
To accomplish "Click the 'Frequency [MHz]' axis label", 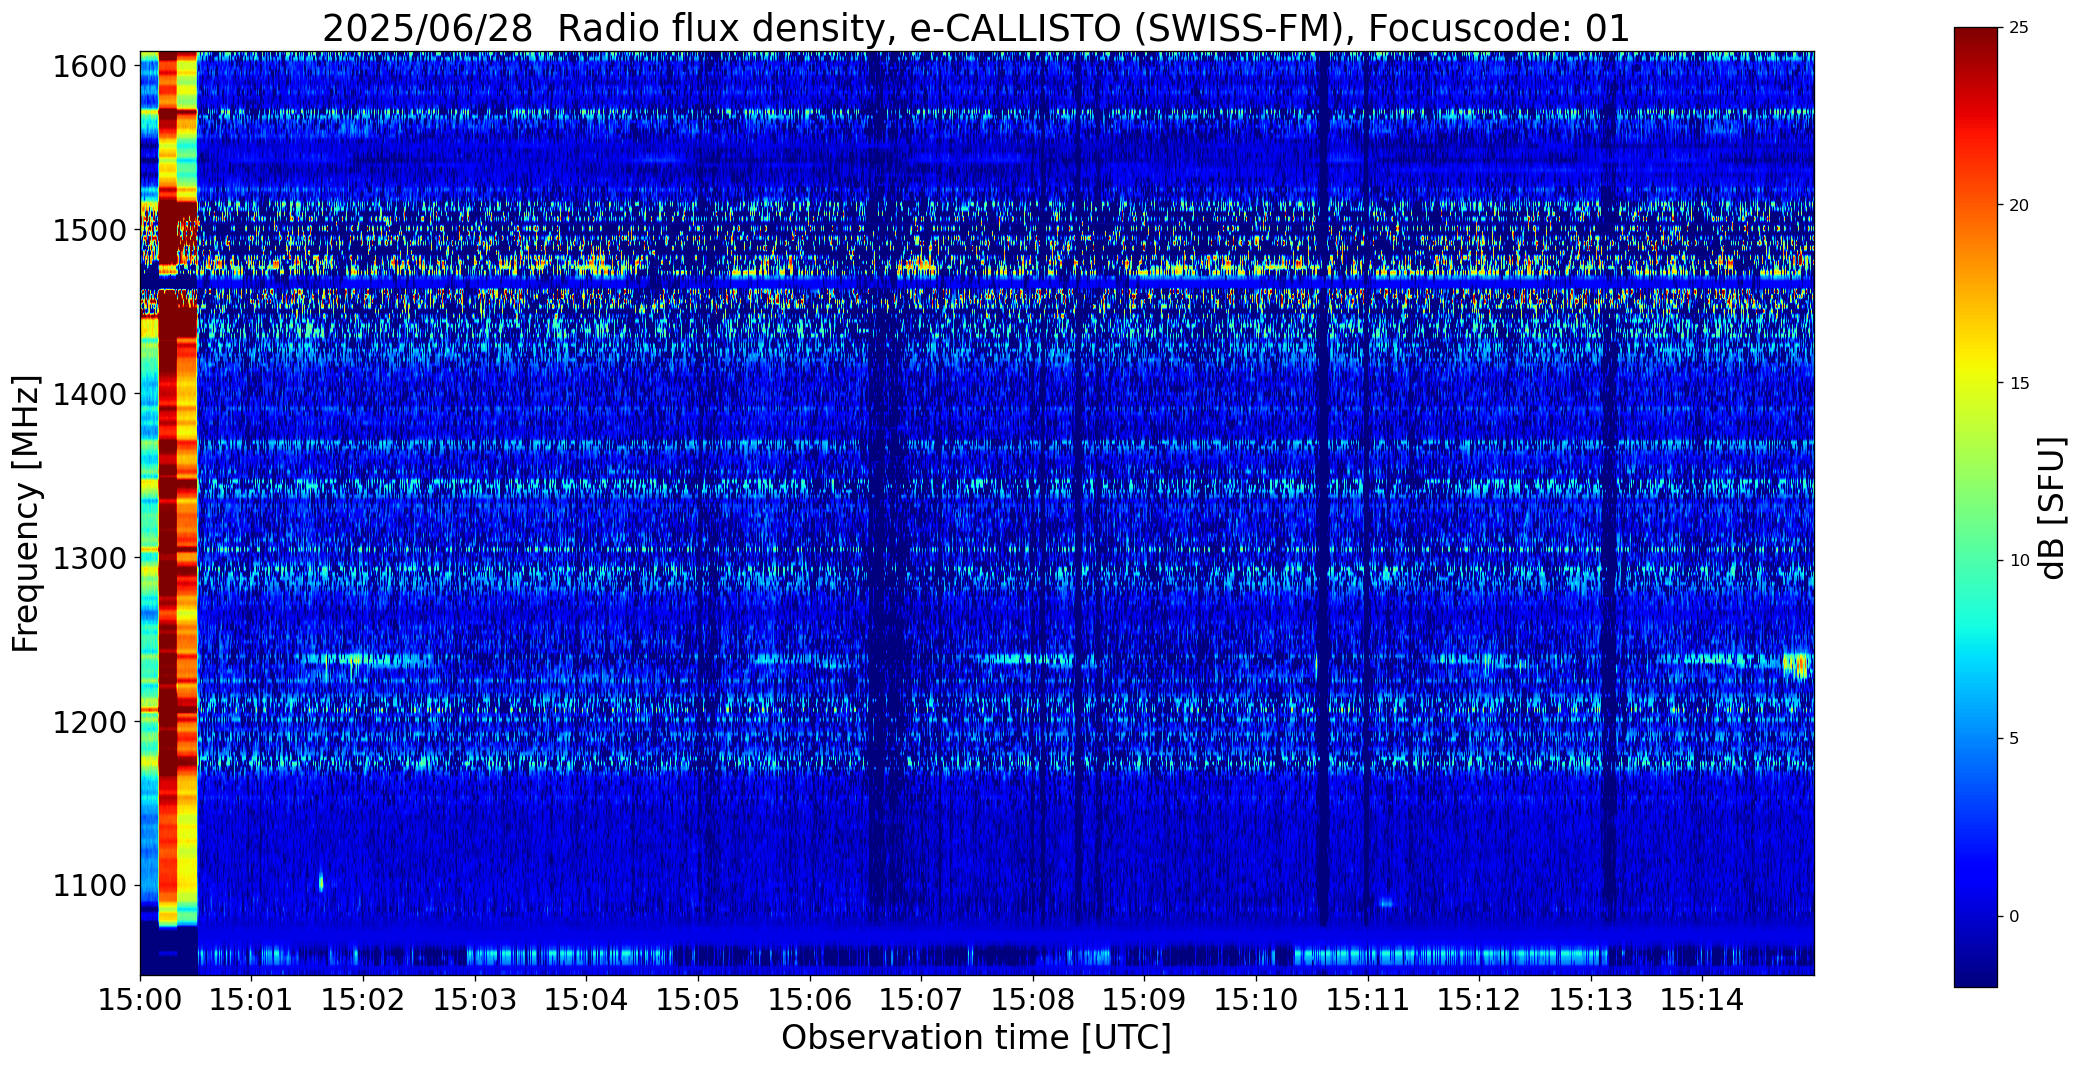I will point(26,513).
